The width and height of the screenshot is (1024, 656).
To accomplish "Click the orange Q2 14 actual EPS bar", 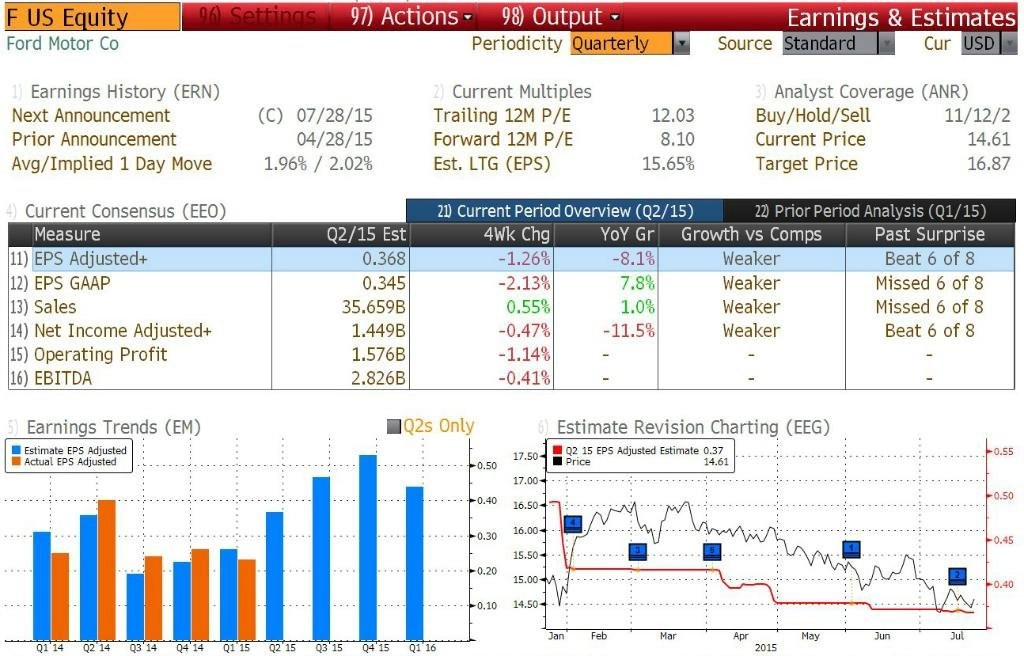I will coord(106,570).
